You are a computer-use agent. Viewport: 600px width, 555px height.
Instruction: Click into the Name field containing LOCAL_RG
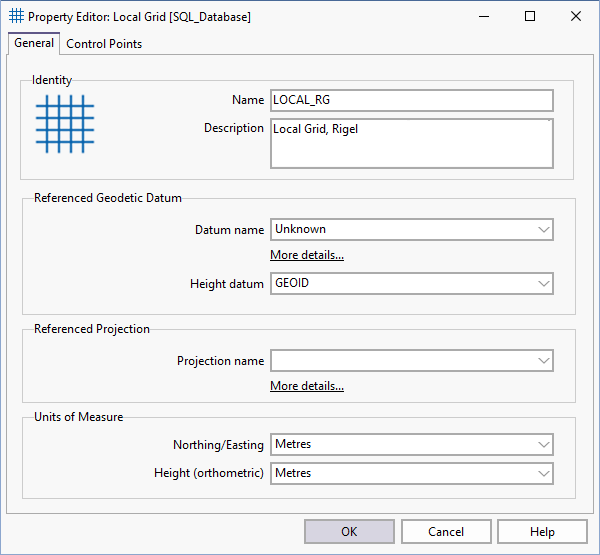pos(412,100)
